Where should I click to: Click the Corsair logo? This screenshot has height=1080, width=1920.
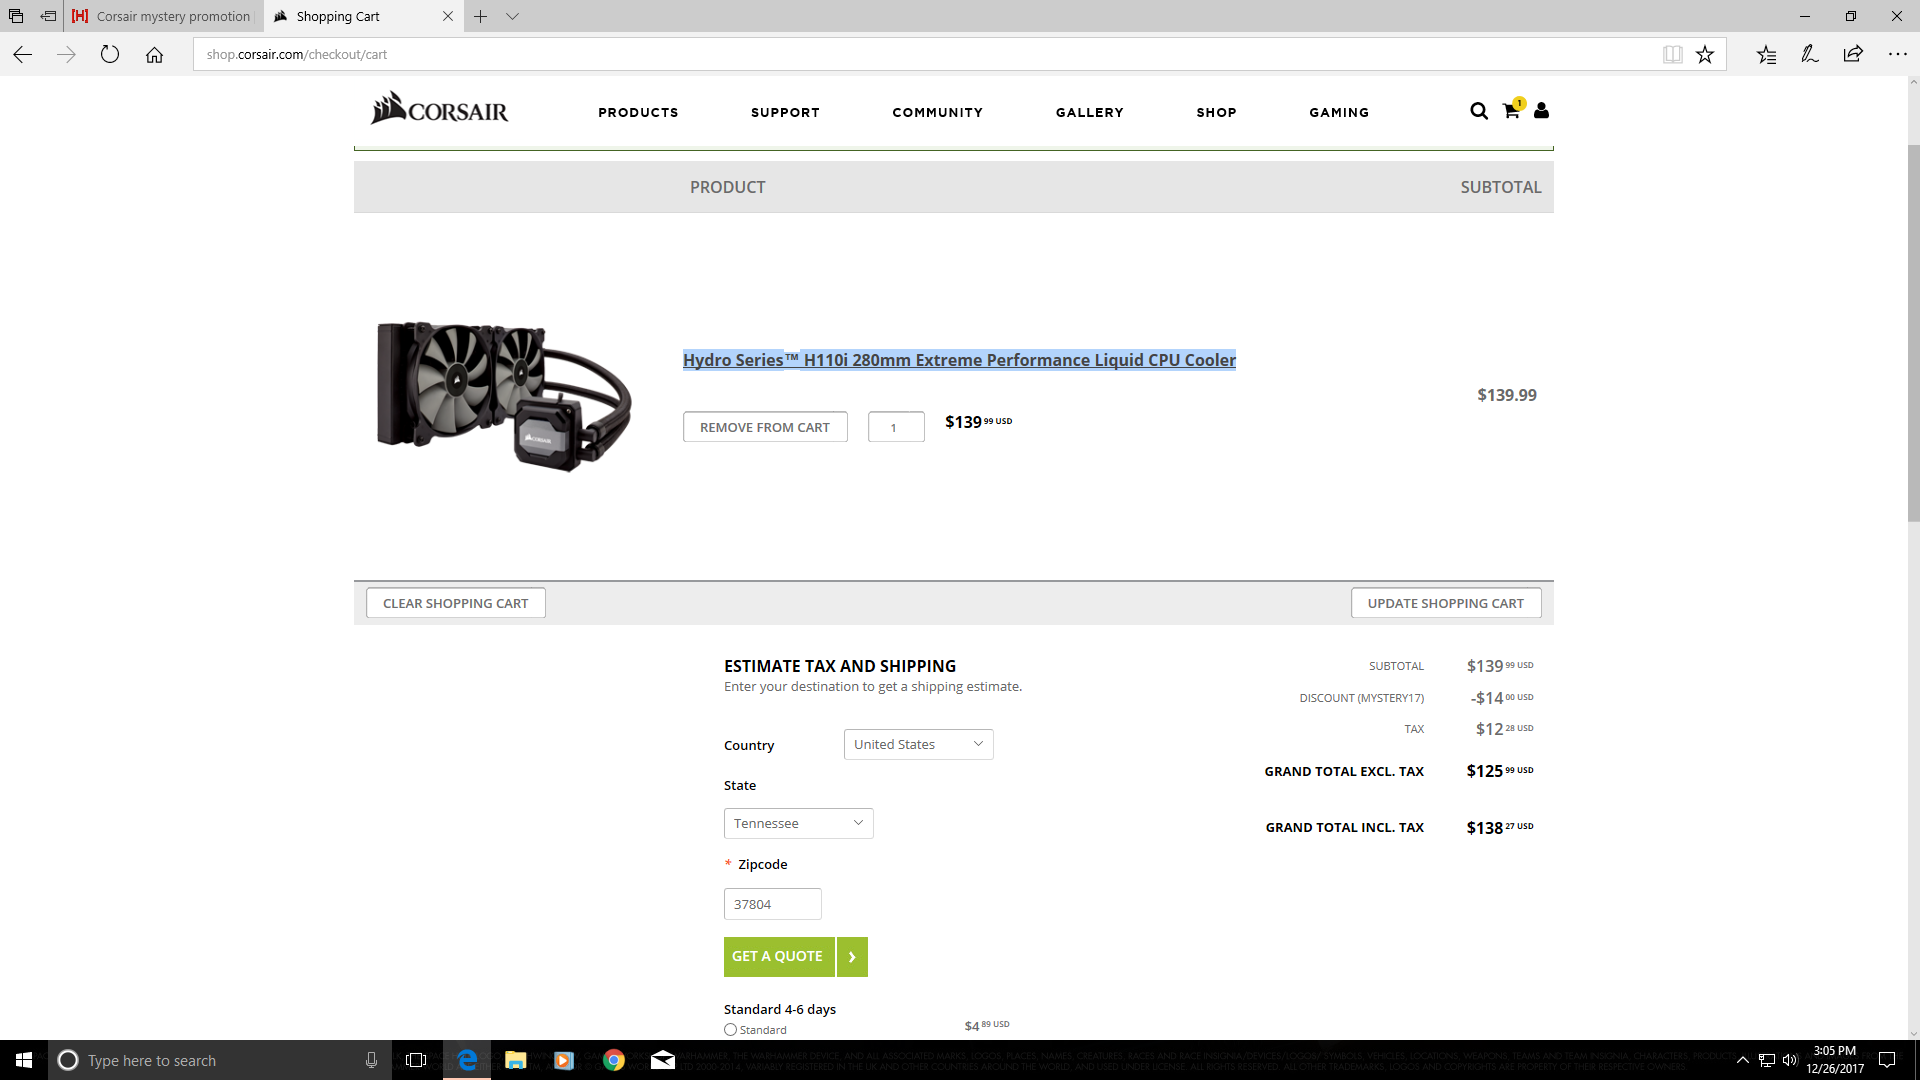pyautogui.click(x=440, y=109)
